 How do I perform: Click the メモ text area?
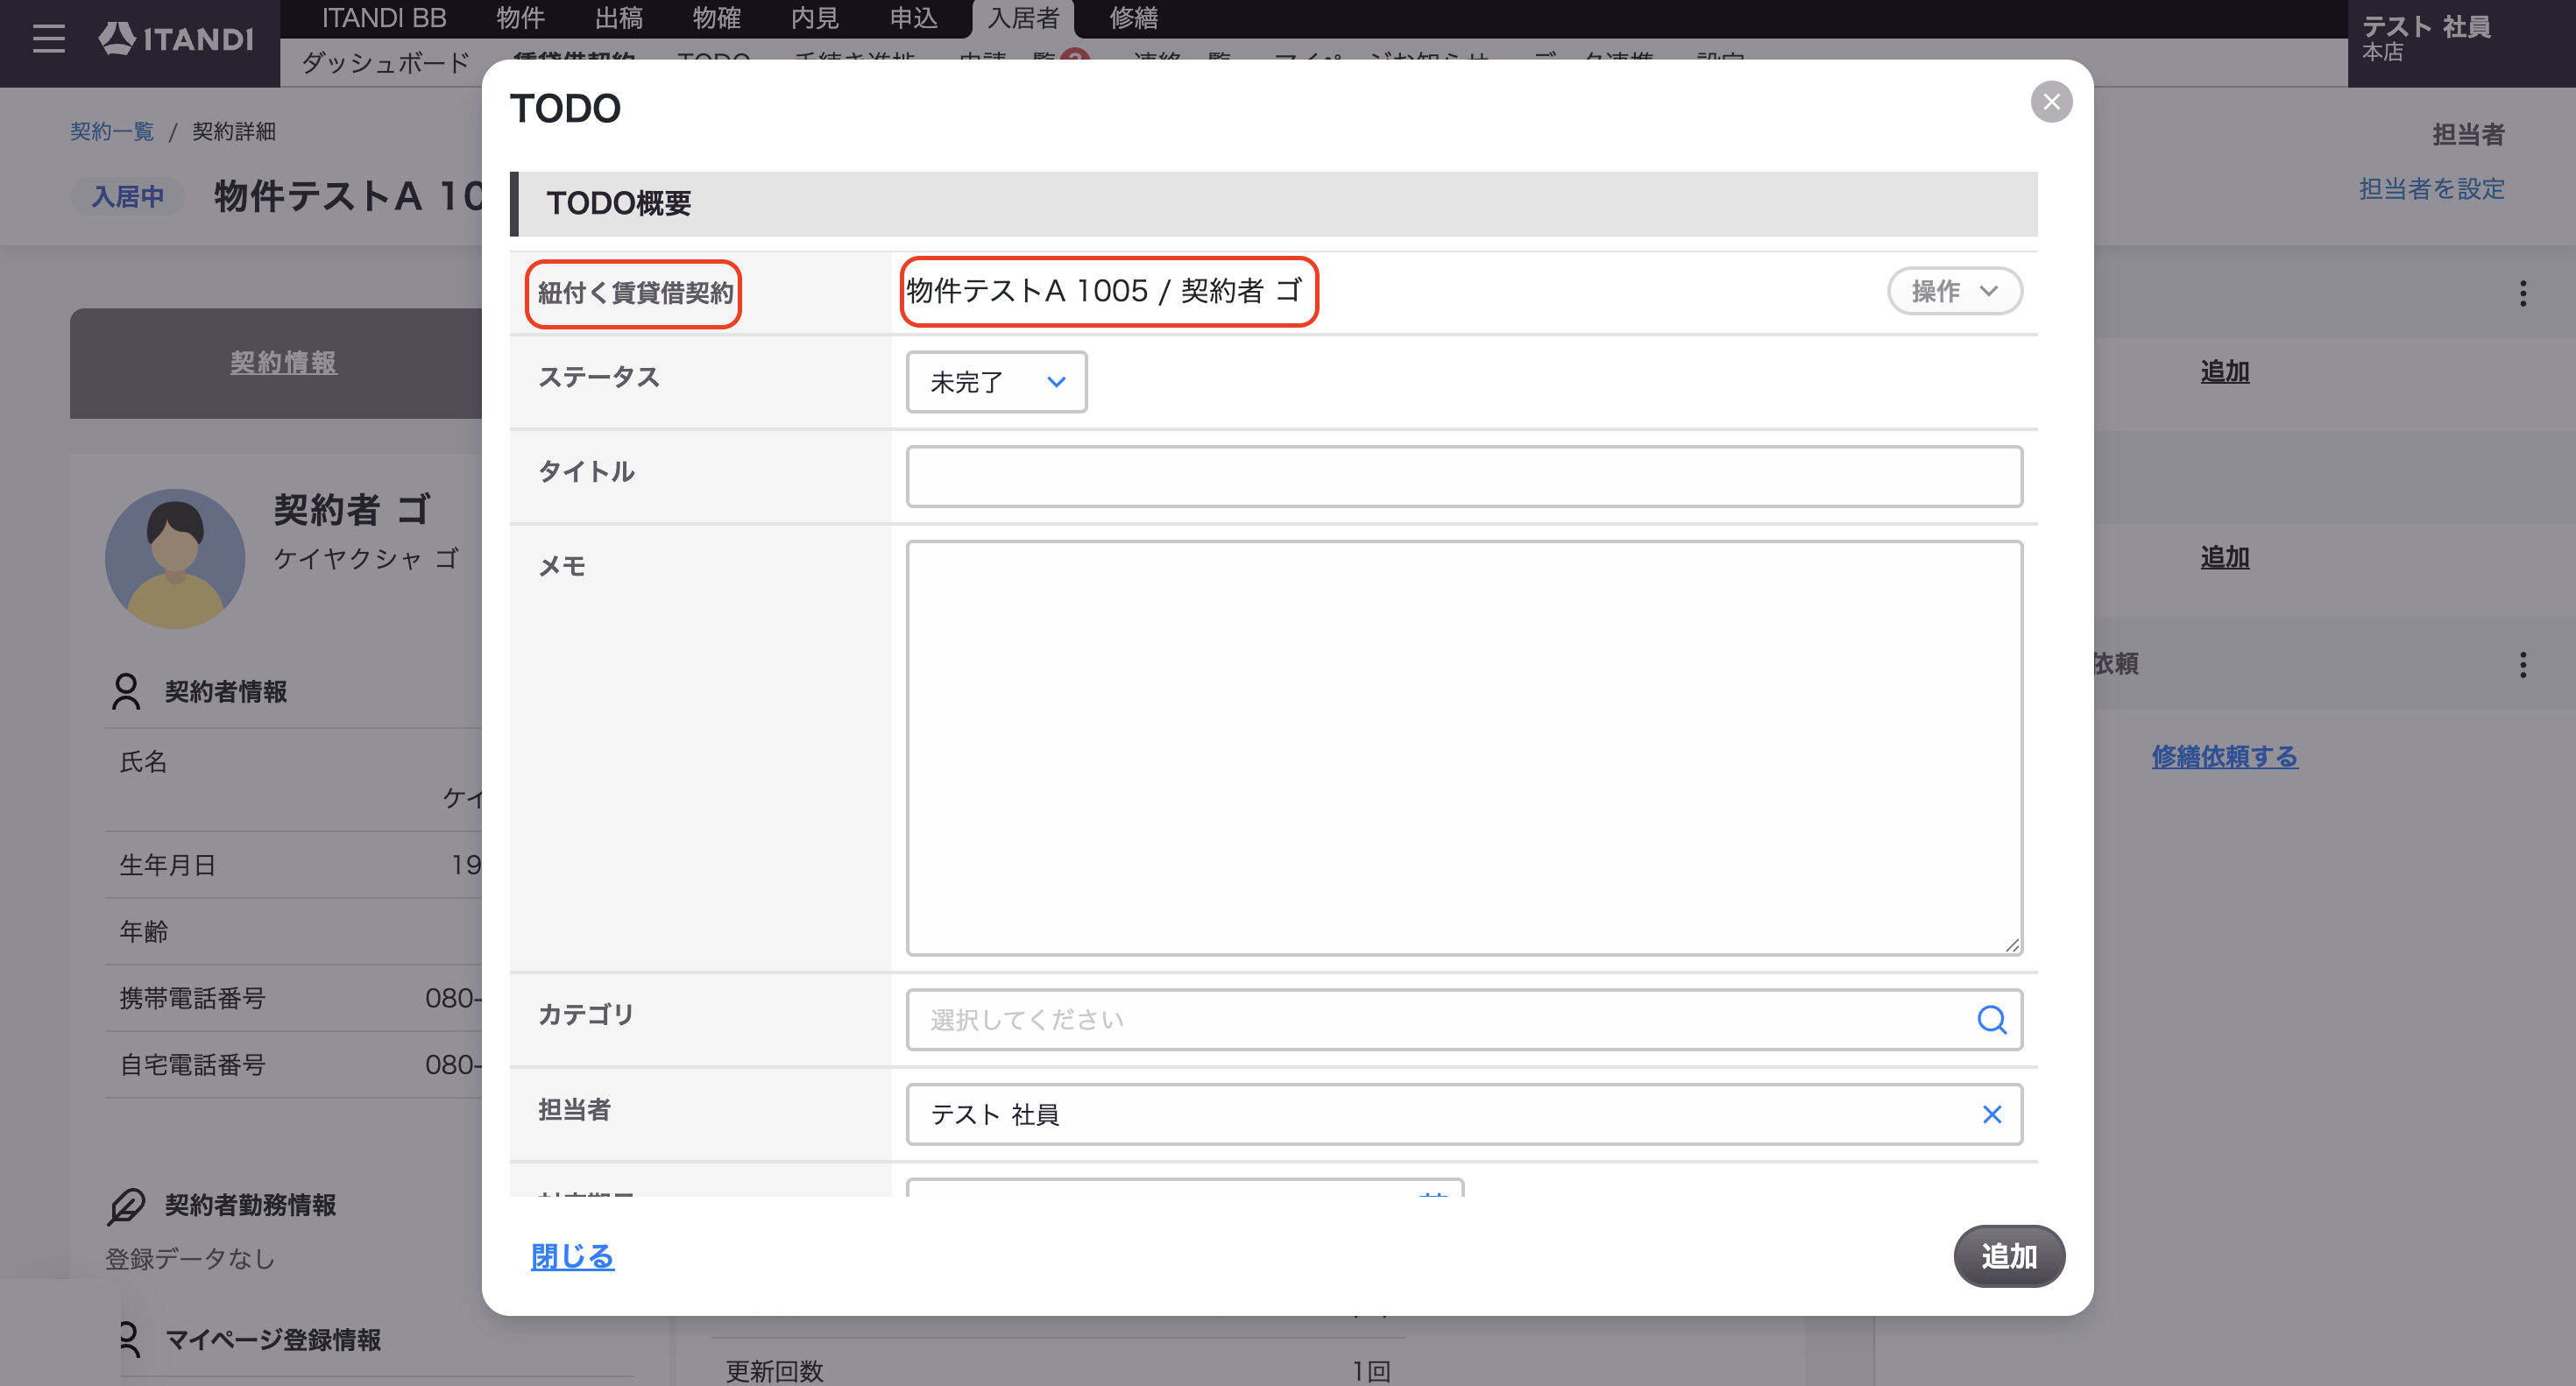(1464, 748)
